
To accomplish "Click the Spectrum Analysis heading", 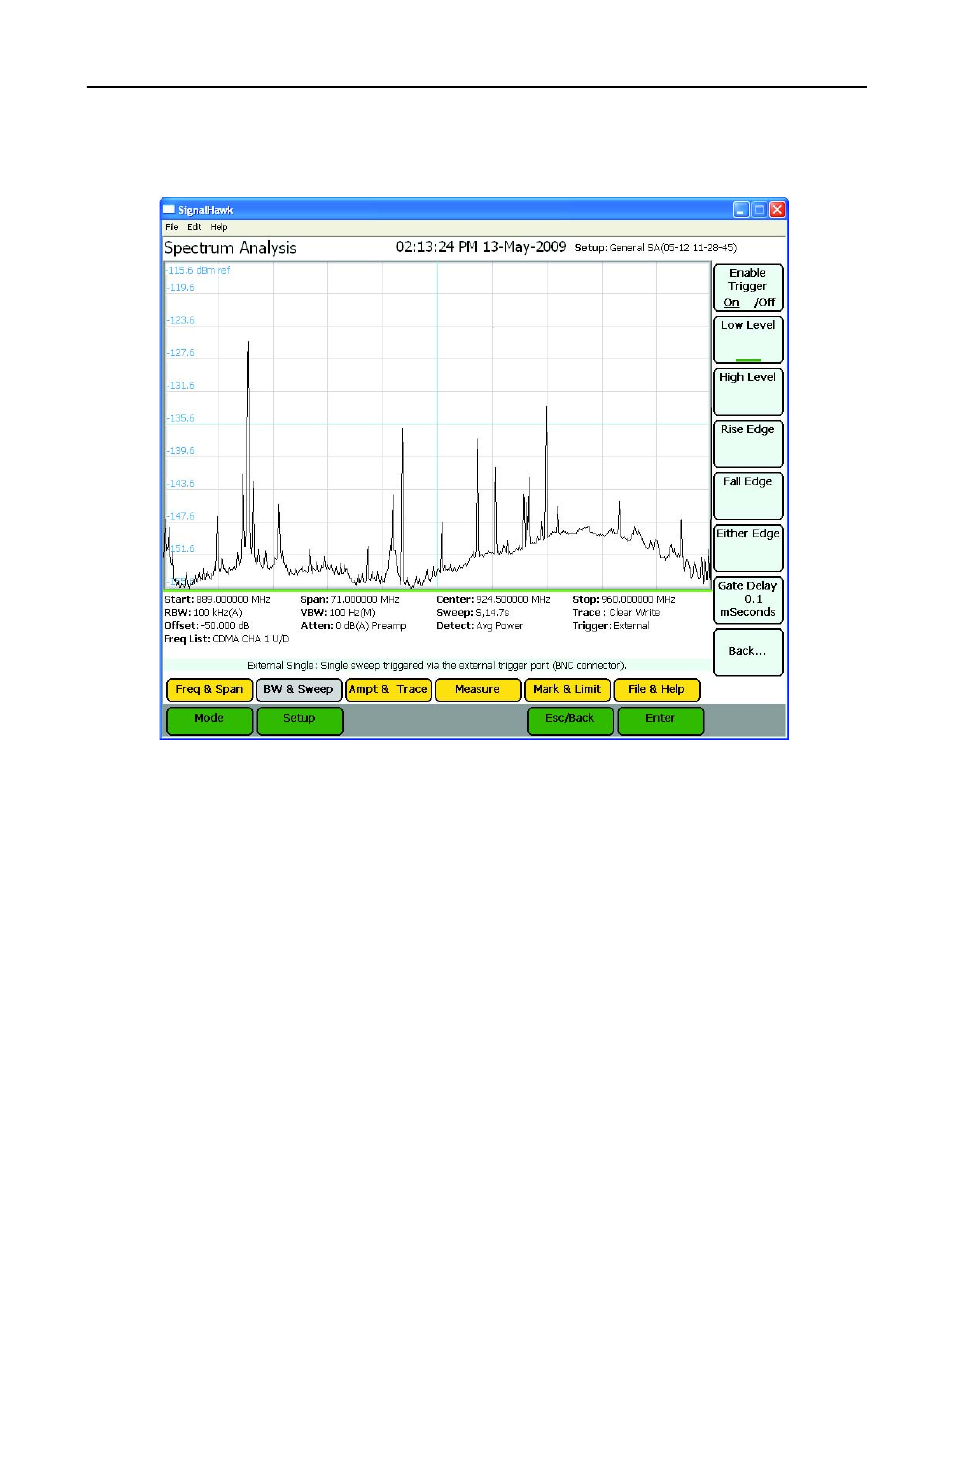I will point(230,248).
